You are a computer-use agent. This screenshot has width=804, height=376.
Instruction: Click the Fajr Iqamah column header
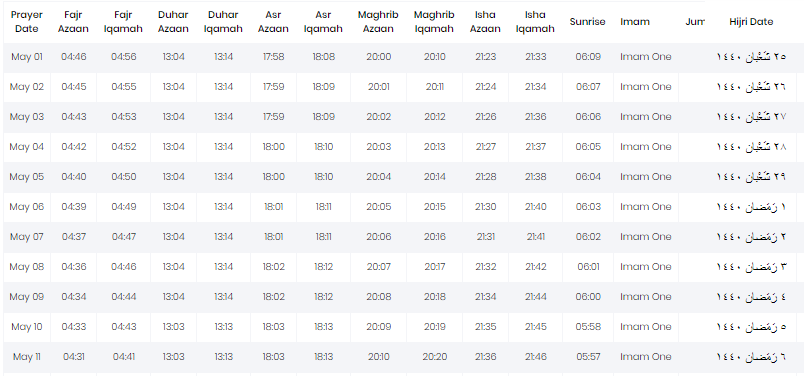(123, 22)
